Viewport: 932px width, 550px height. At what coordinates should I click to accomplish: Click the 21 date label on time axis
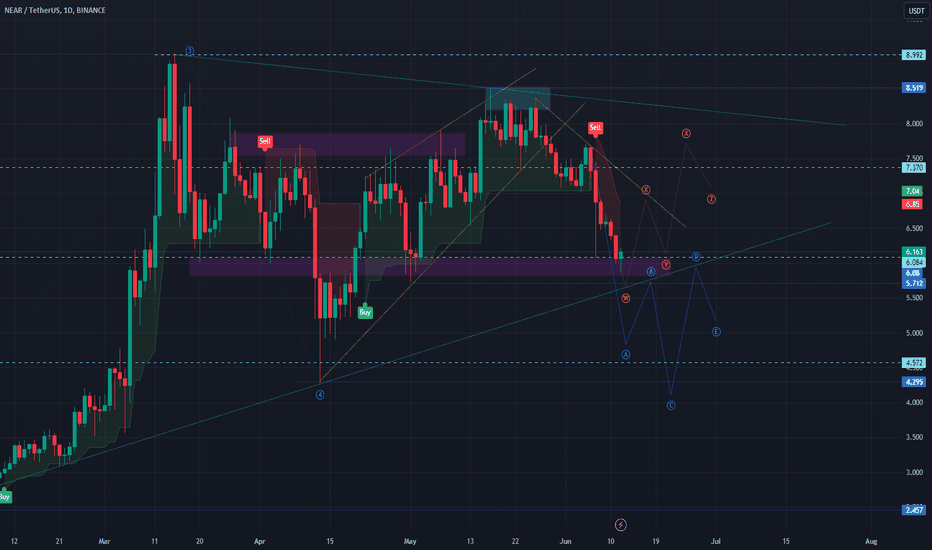[59, 542]
